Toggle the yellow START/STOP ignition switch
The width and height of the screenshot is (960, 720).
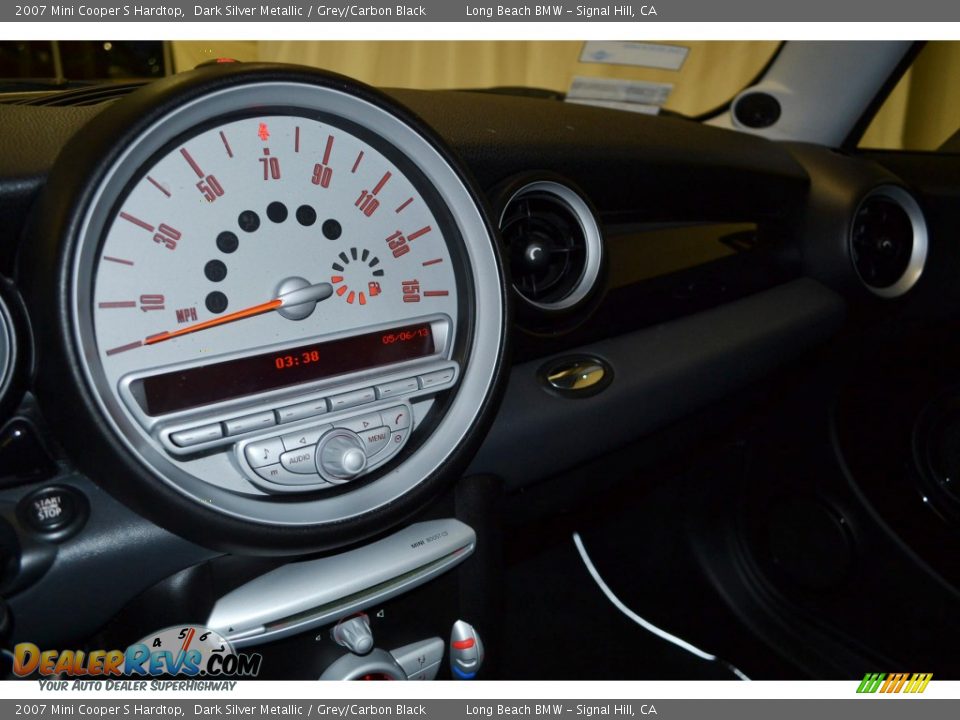click(47, 510)
